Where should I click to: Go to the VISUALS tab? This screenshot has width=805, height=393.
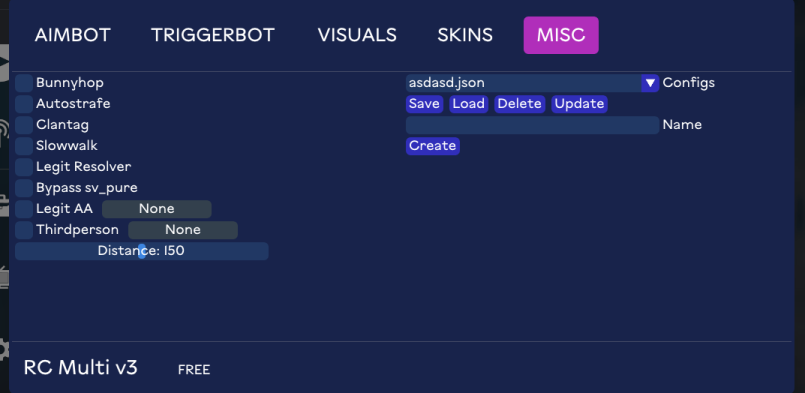pyautogui.click(x=357, y=35)
